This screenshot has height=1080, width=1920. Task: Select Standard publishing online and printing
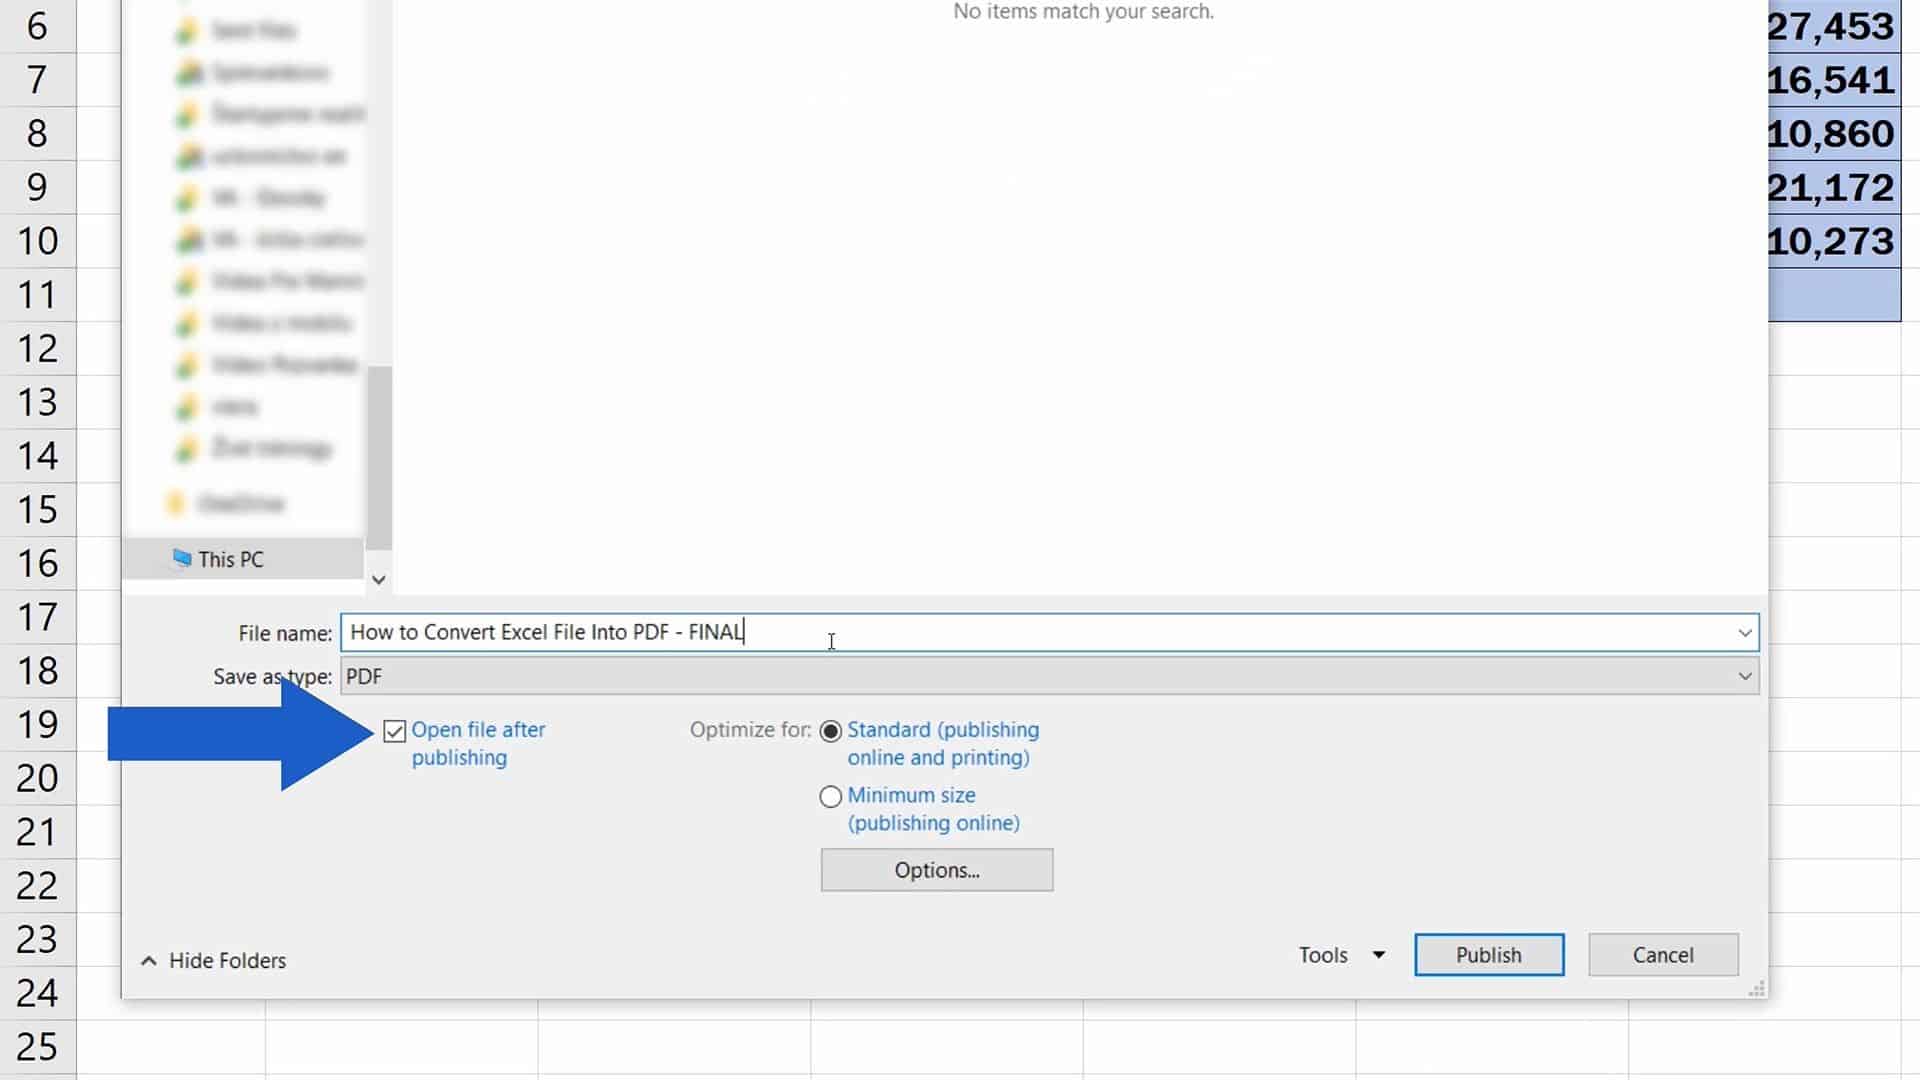point(831,732)
